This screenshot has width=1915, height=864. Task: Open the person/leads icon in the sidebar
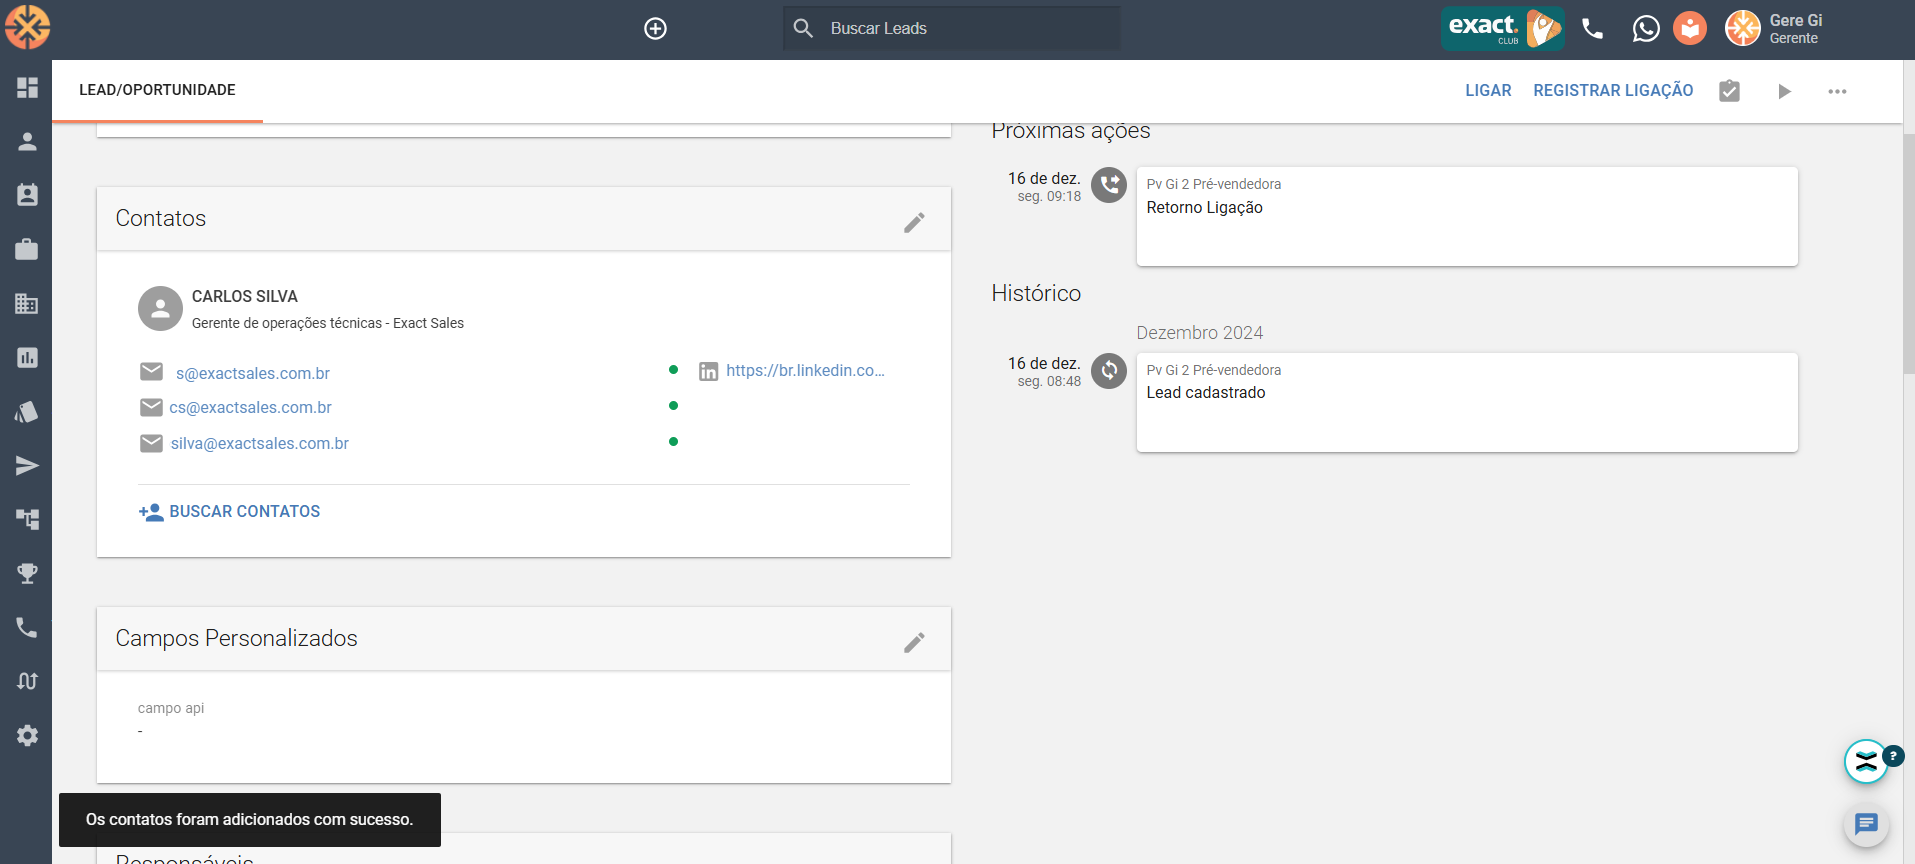[27, 142]
